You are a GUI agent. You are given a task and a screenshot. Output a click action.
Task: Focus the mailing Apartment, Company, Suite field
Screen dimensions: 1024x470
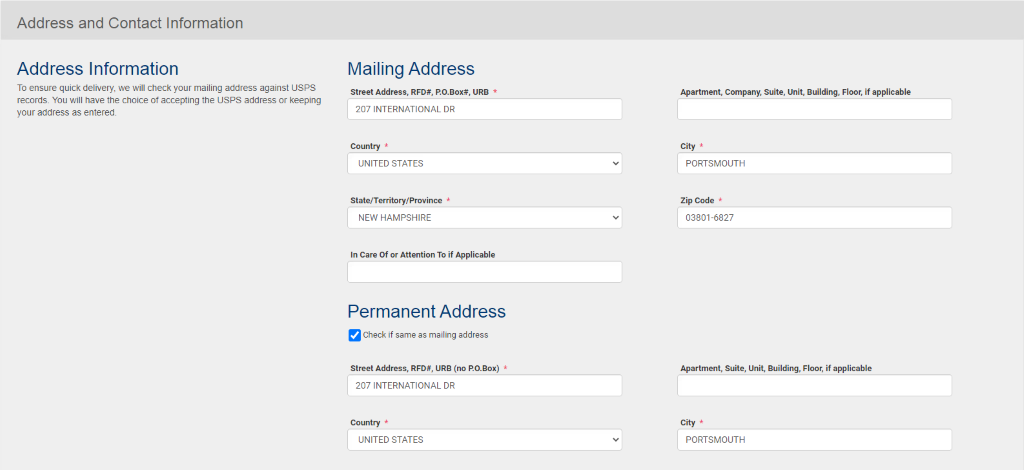(814, 109)
